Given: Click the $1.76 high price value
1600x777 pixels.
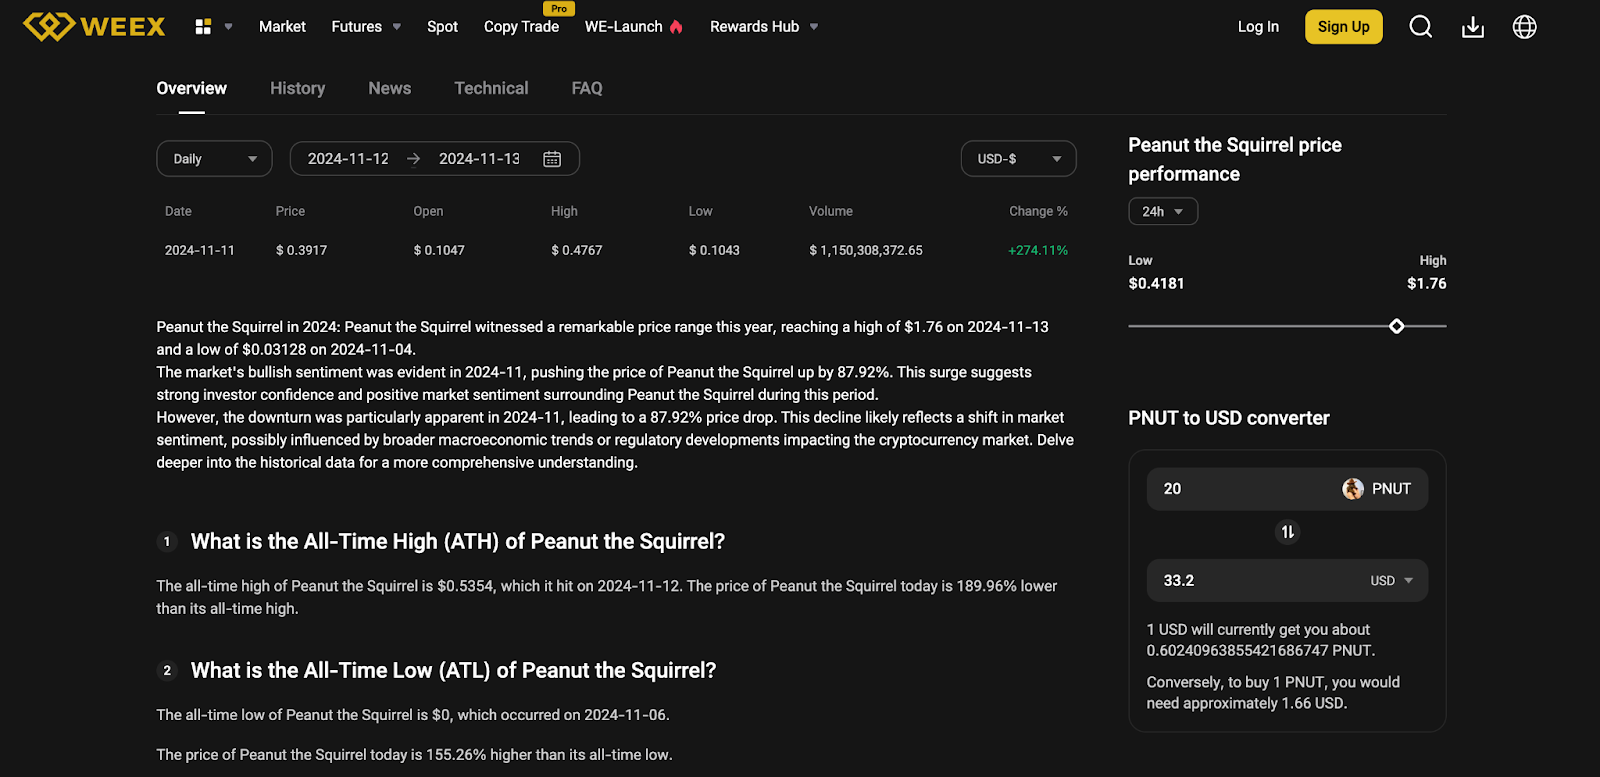Looking at the screenshot, I should coord(1427,283).
